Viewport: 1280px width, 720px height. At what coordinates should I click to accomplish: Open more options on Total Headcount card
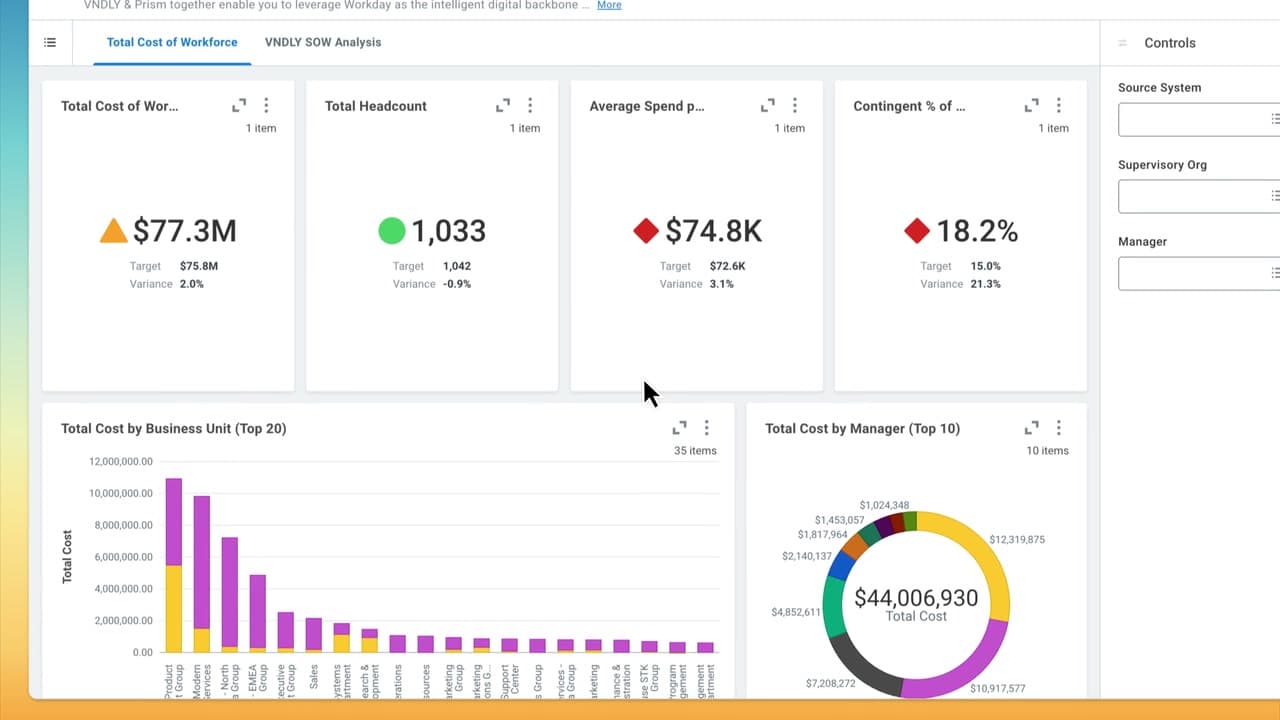530,105
